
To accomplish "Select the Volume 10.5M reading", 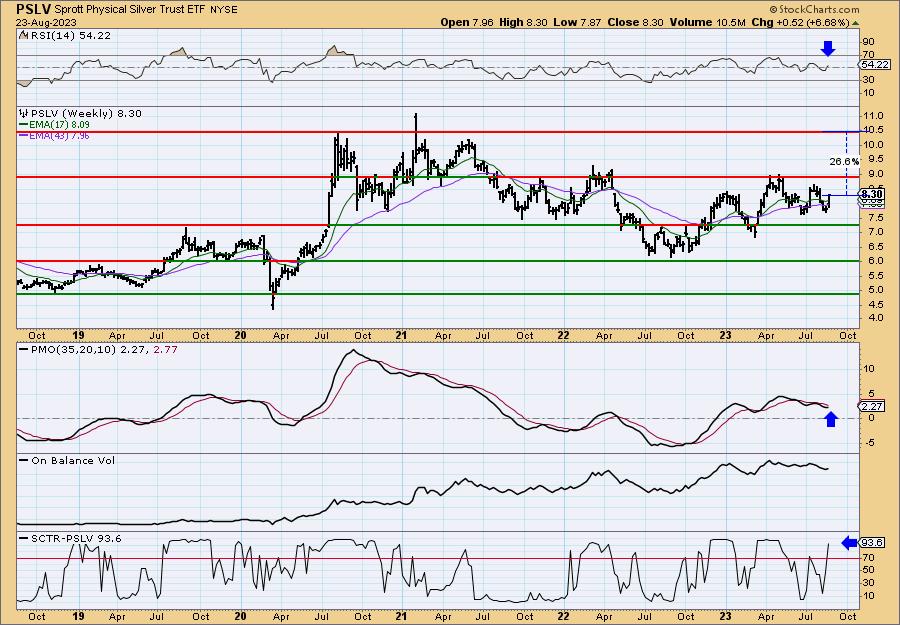I will 709,22.
